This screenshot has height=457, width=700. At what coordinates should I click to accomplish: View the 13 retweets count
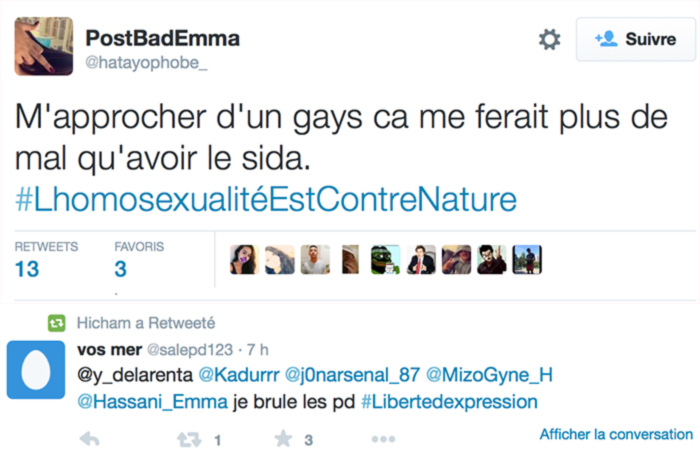tap(27, 268)
